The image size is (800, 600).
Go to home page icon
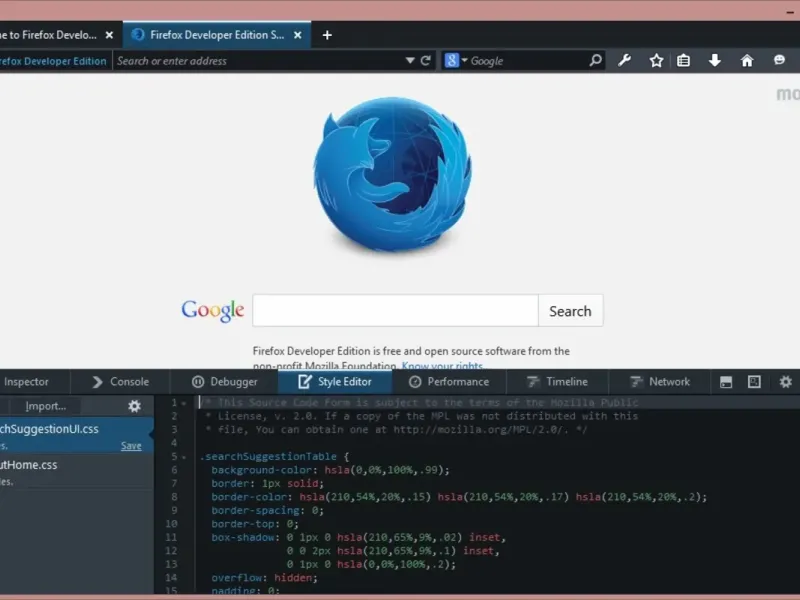pyautogui.click(x=747, y=61)
